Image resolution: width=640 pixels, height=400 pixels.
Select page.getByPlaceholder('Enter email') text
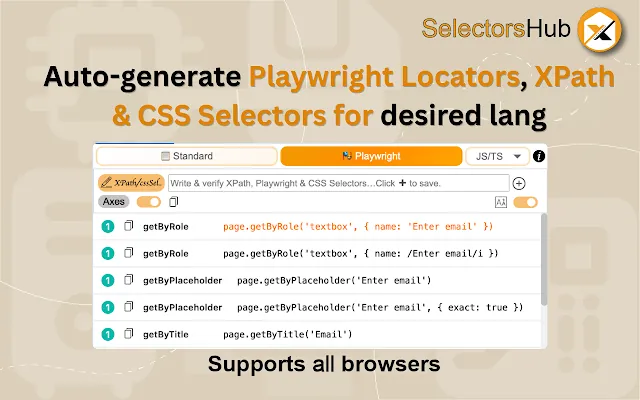pyautogui.click(x=334, y=280)
